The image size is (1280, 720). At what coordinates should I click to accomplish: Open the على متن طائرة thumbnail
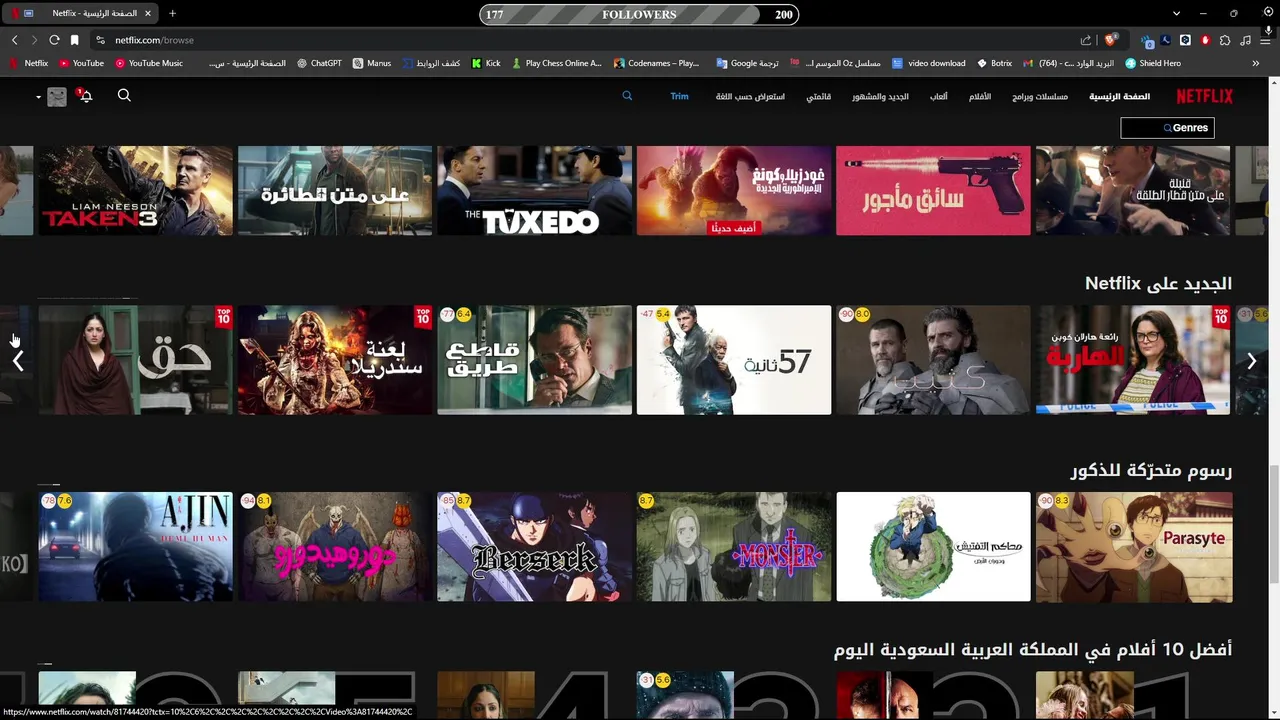[x=335, y=191]
